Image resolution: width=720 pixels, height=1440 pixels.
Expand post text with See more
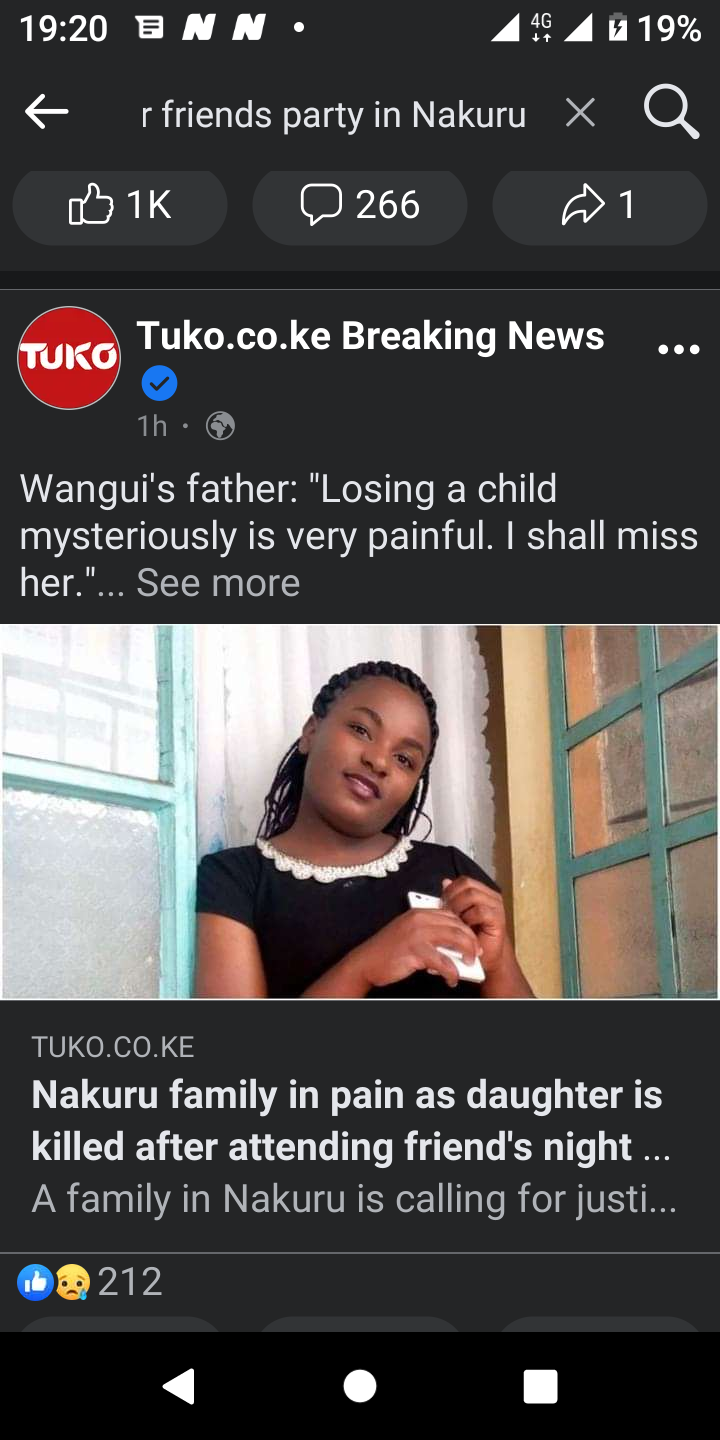(218, 582)
